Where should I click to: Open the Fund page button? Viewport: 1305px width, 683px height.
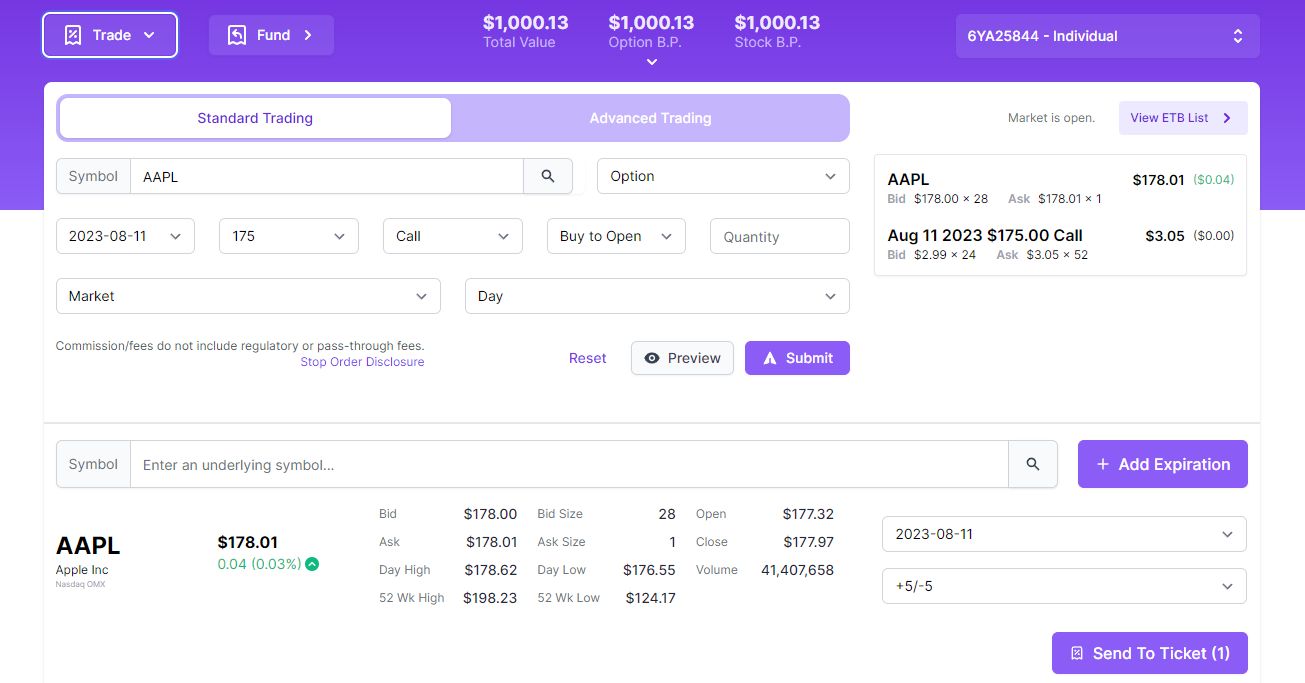[271, 35]
